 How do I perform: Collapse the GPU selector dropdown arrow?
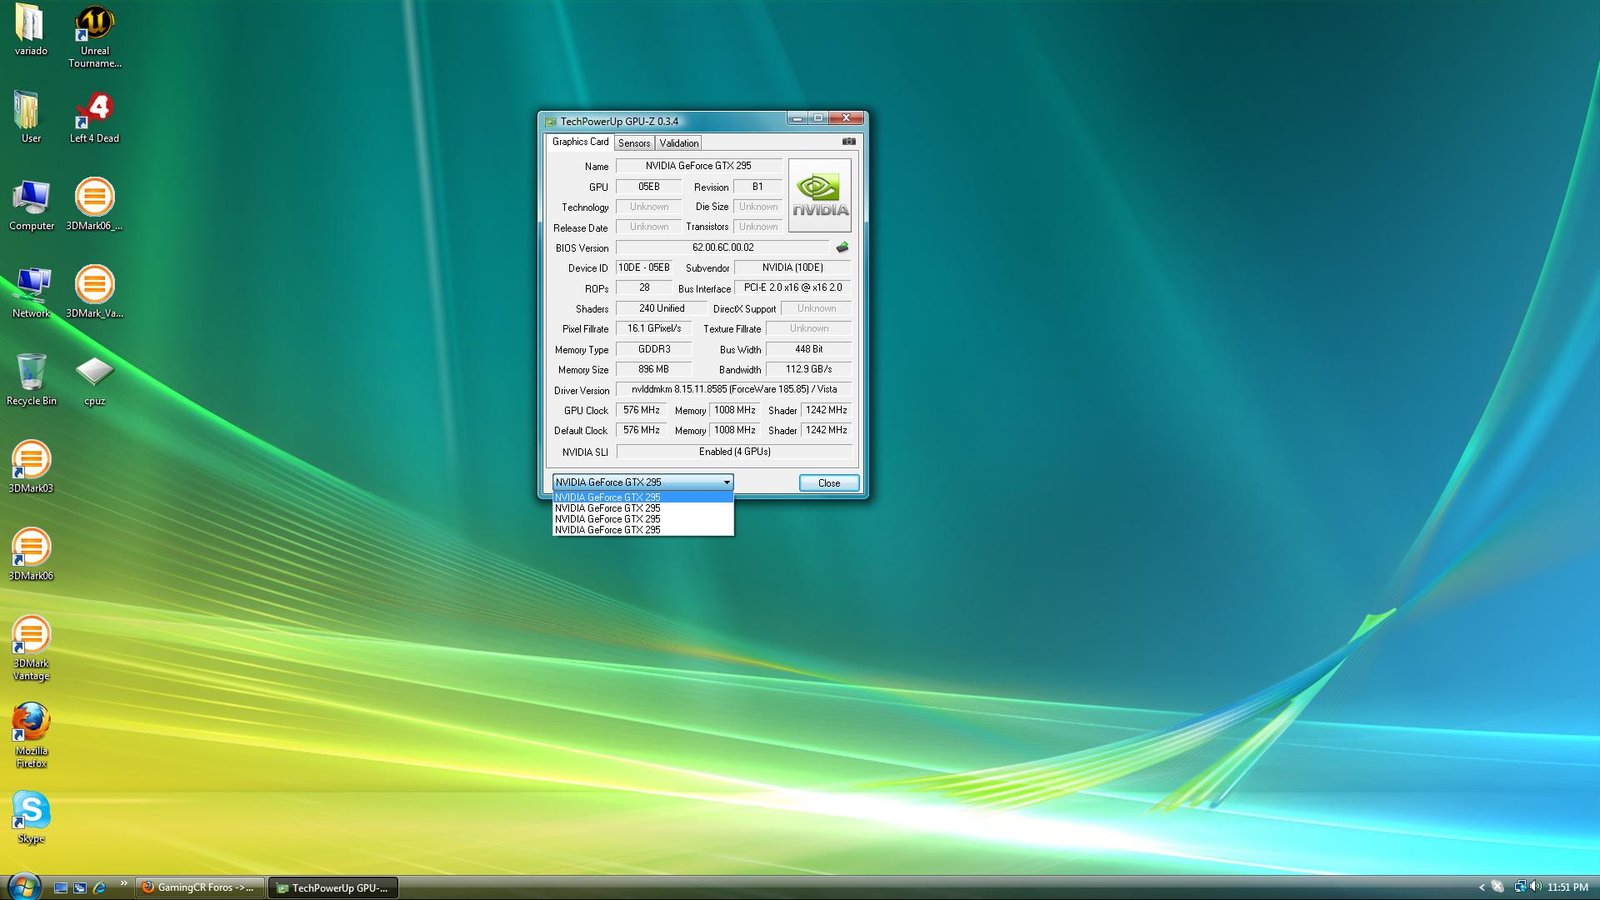[x=727, y=482]
